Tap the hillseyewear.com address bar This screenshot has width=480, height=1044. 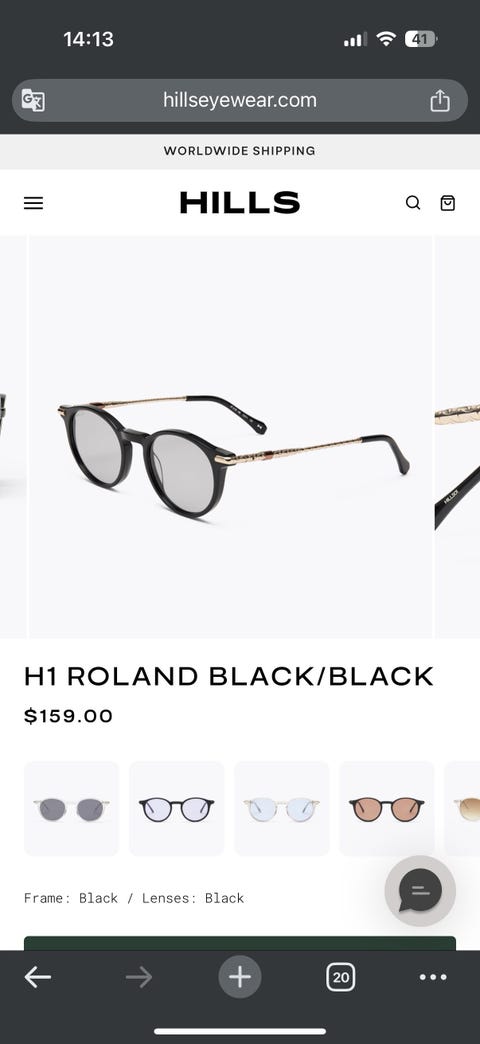coord(240,101)
